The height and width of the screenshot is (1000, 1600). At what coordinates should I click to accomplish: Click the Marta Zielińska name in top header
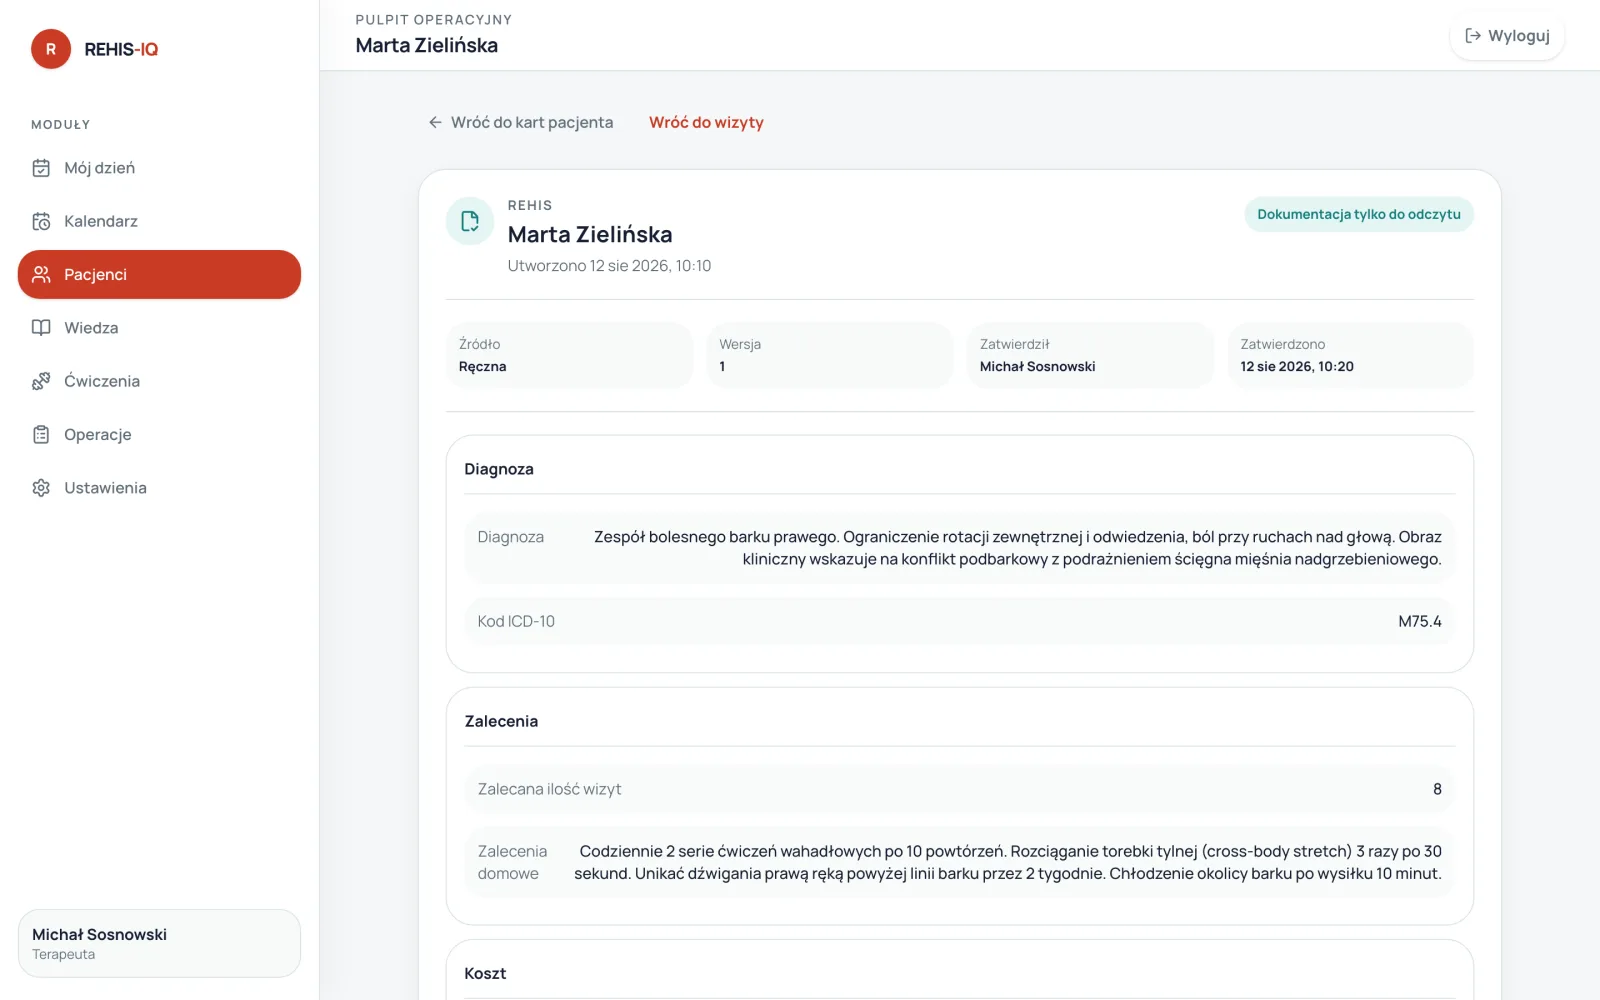[x=427, y=45]
